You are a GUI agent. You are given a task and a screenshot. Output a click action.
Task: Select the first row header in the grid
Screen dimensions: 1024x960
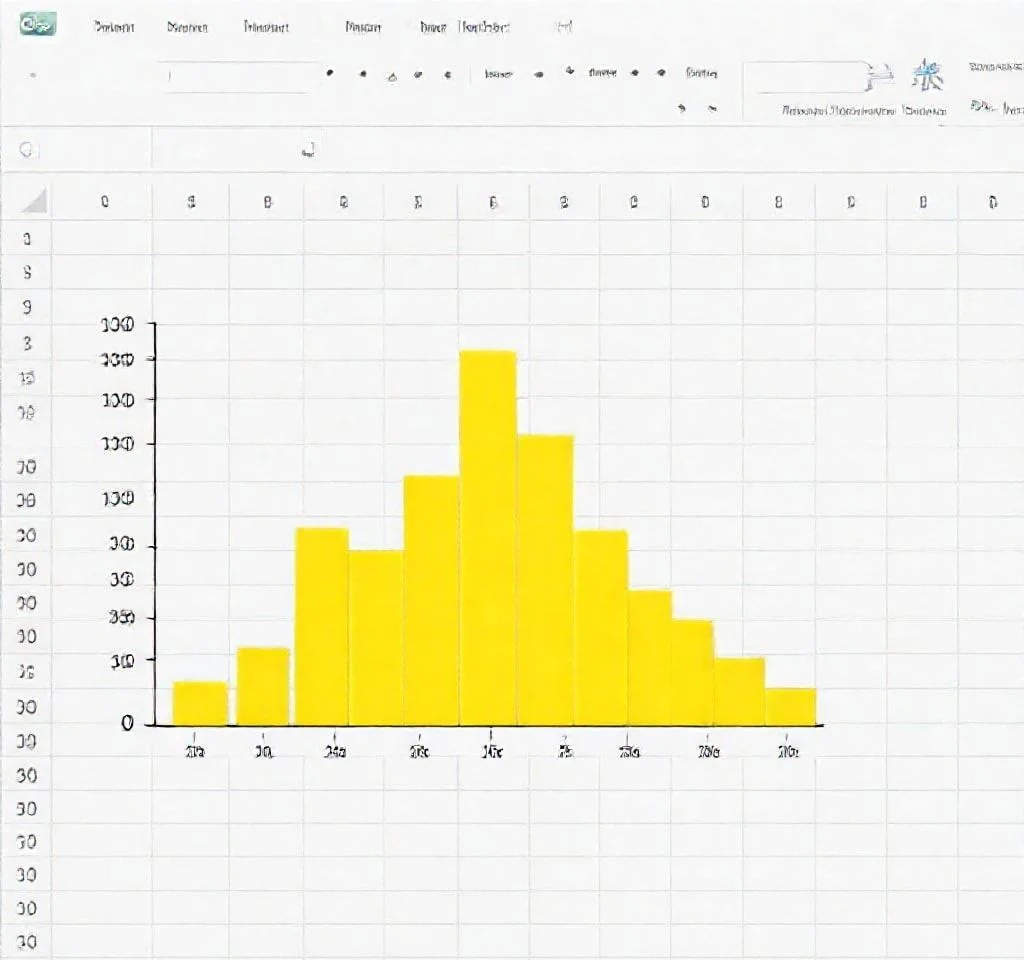click(28, 239)
